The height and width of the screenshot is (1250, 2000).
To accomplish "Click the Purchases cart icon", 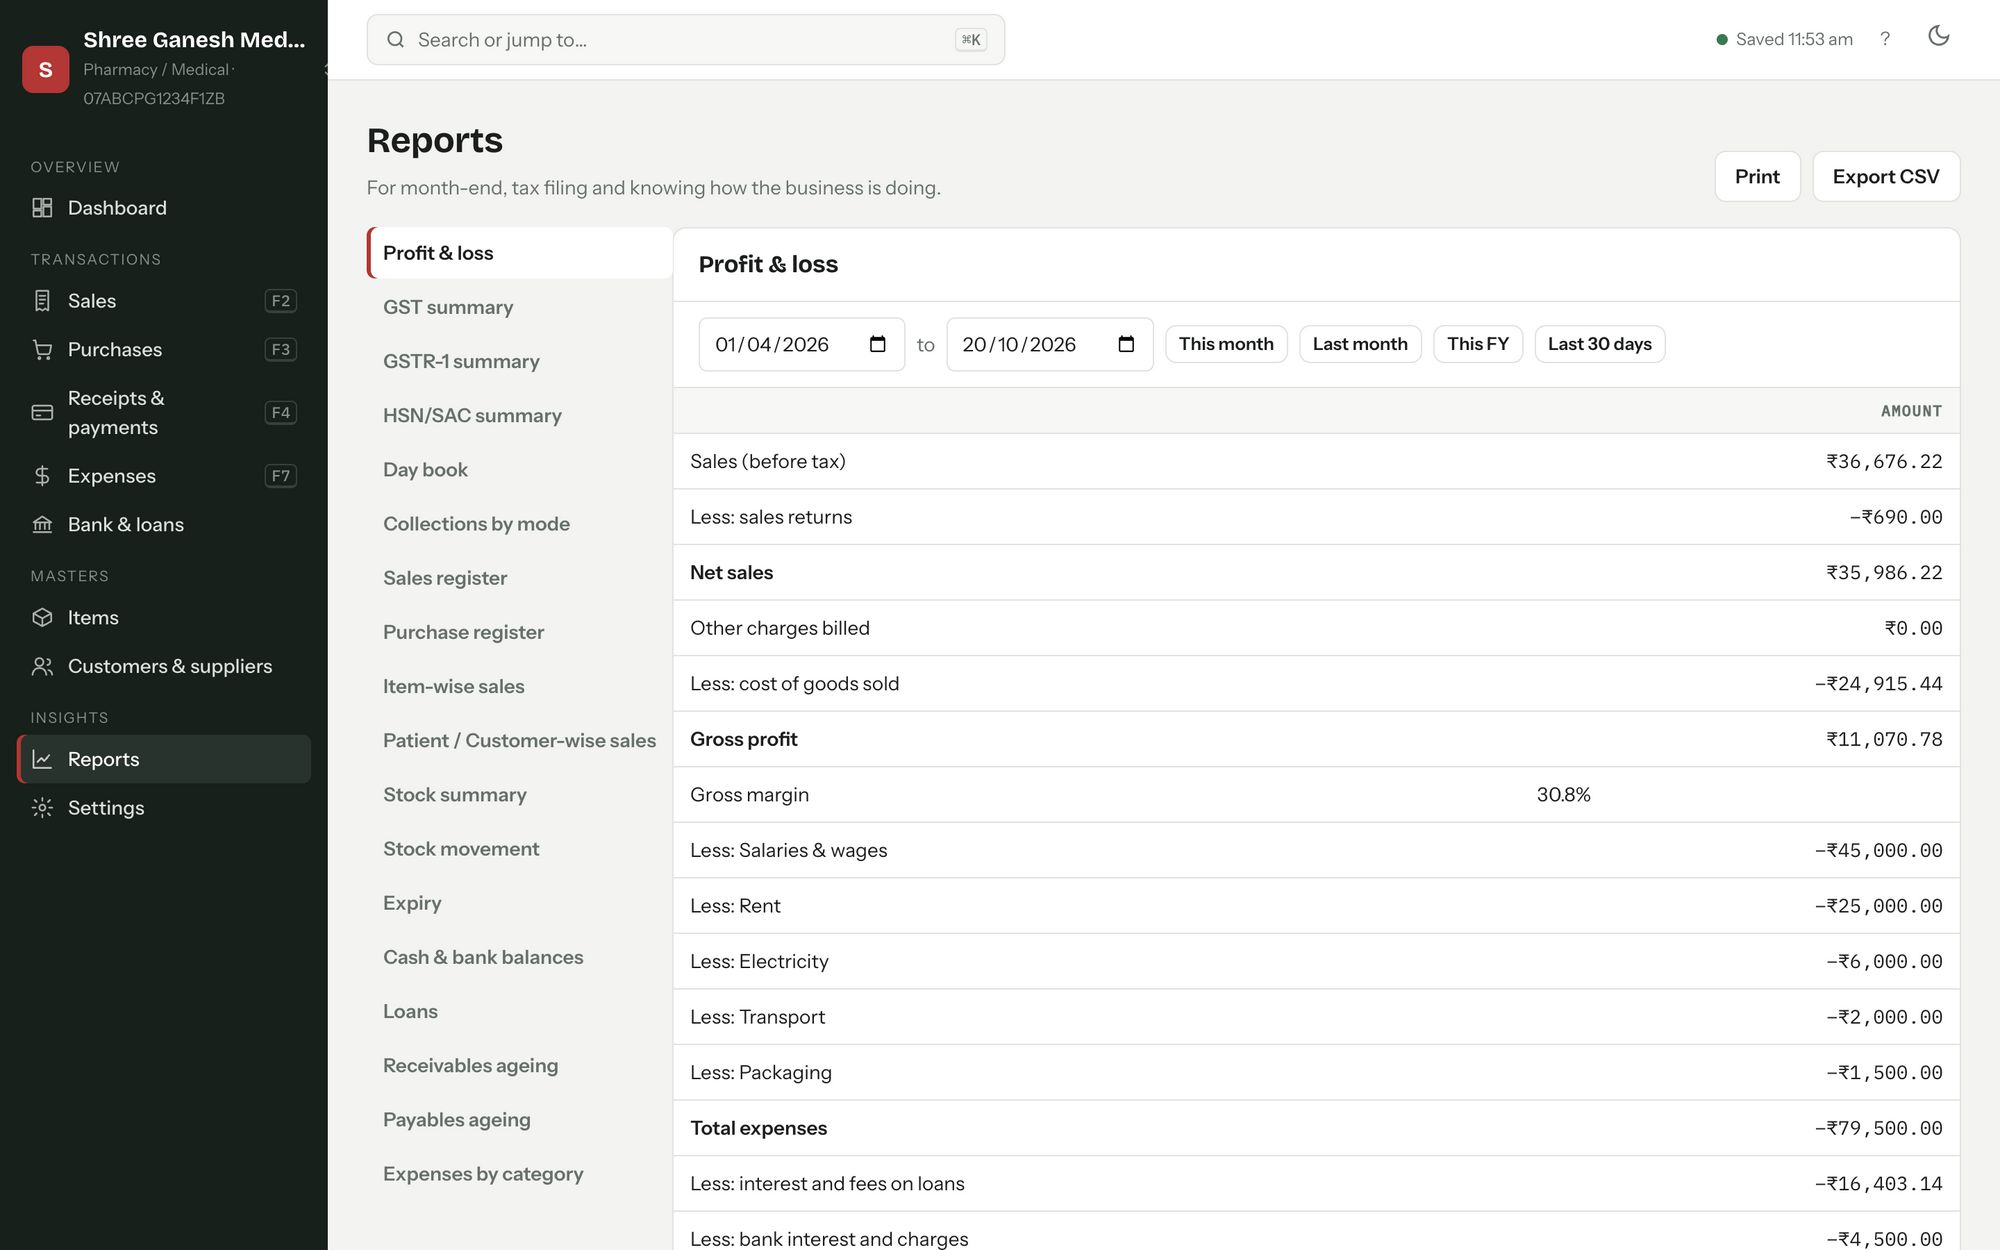I will tap(42, 350).
